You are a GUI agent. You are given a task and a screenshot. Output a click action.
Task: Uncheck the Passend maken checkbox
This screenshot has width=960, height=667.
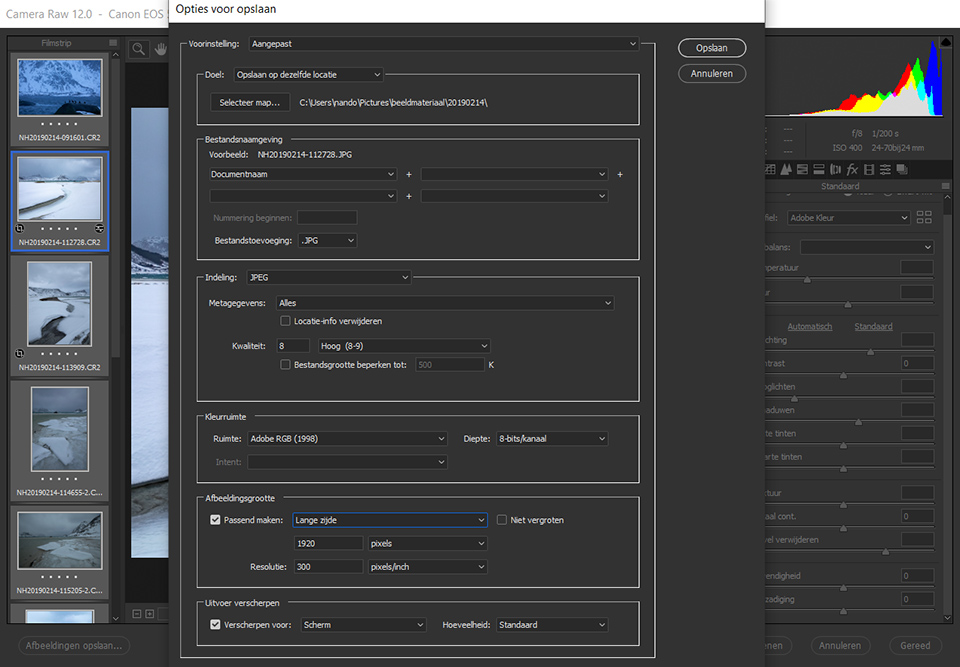pyautogui.click(x=215, y=520)
